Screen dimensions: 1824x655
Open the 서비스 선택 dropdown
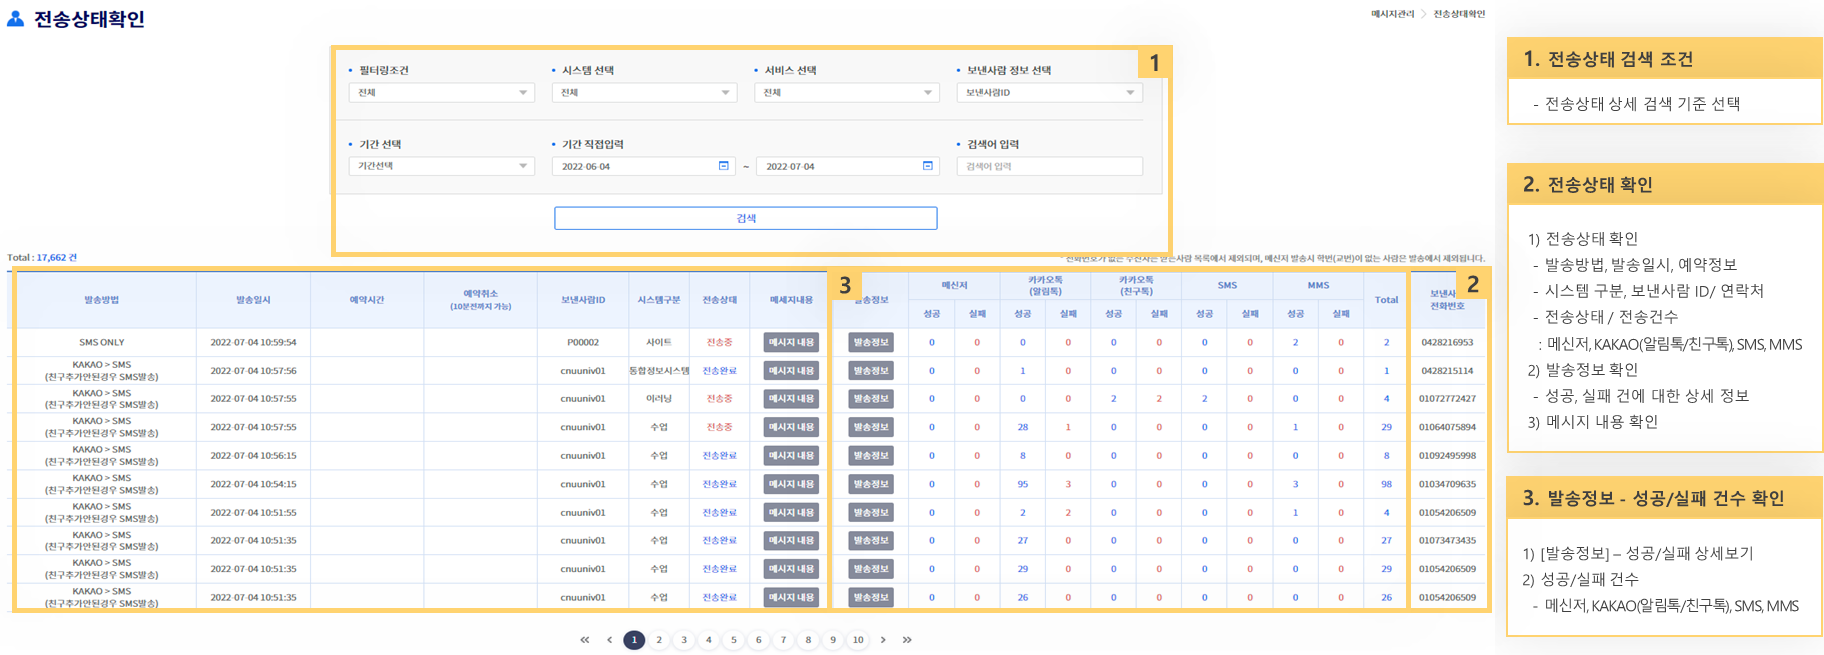click(846, 93)
